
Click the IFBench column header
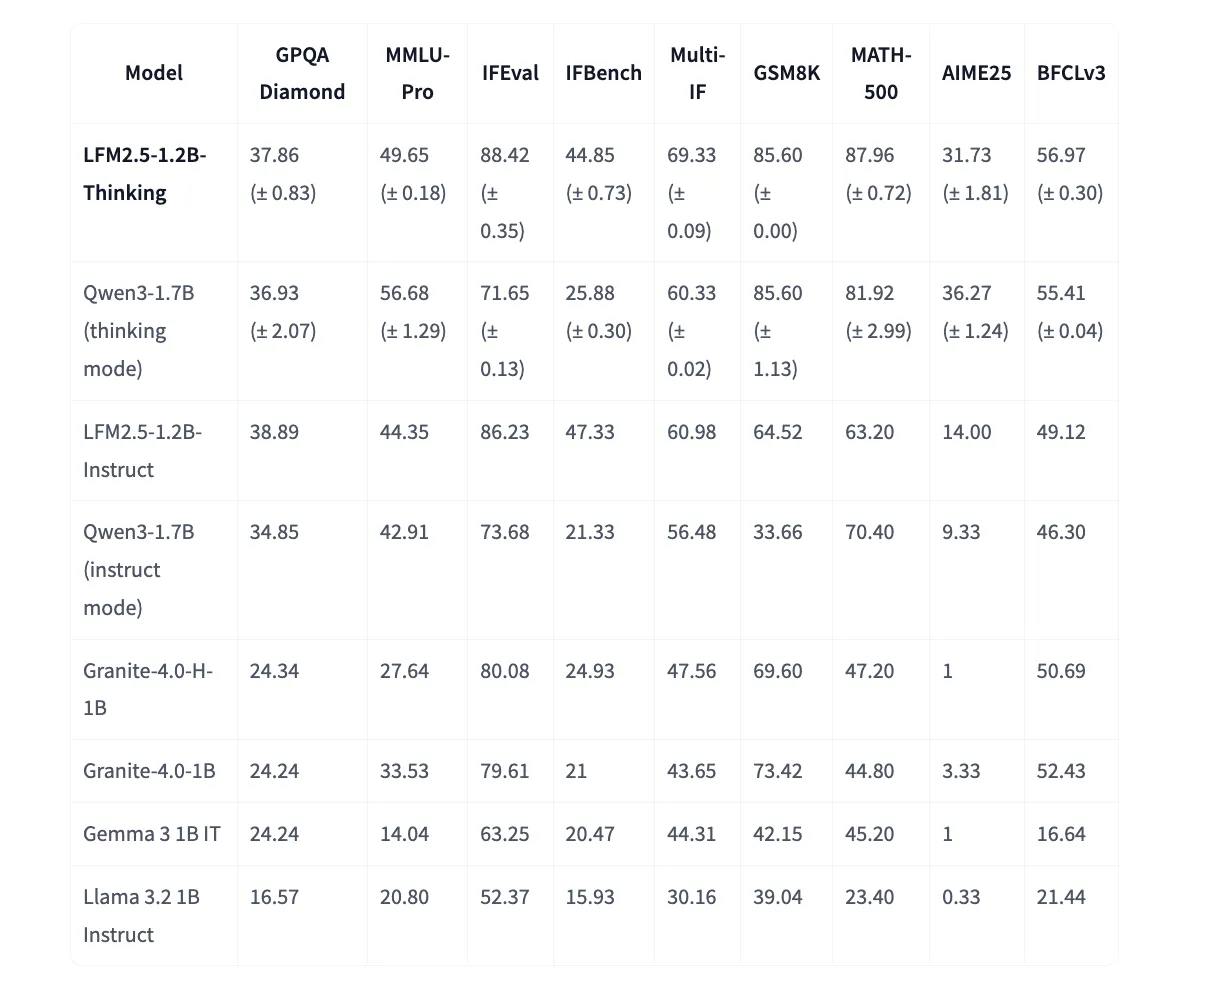click(603, 73)
